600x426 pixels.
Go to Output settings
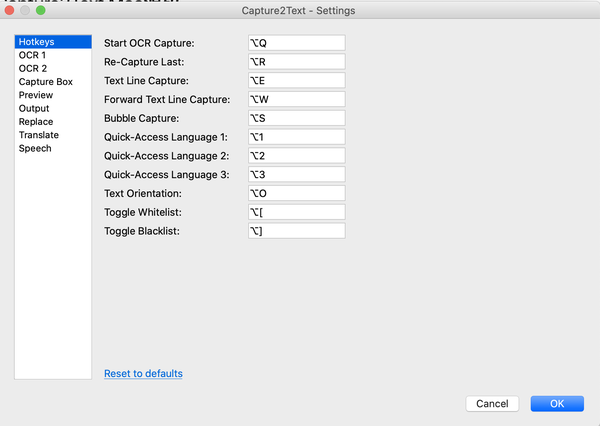(x=34, y=108)
